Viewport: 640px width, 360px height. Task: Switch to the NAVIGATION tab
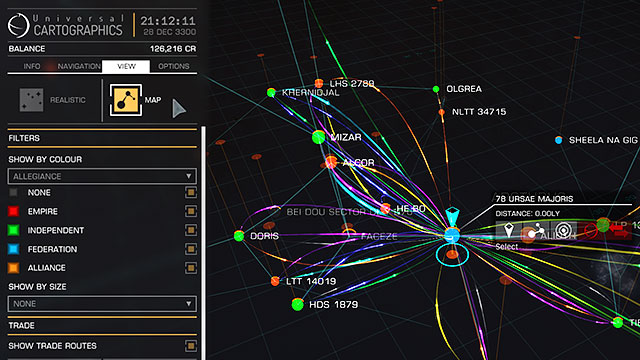point(79,66)
